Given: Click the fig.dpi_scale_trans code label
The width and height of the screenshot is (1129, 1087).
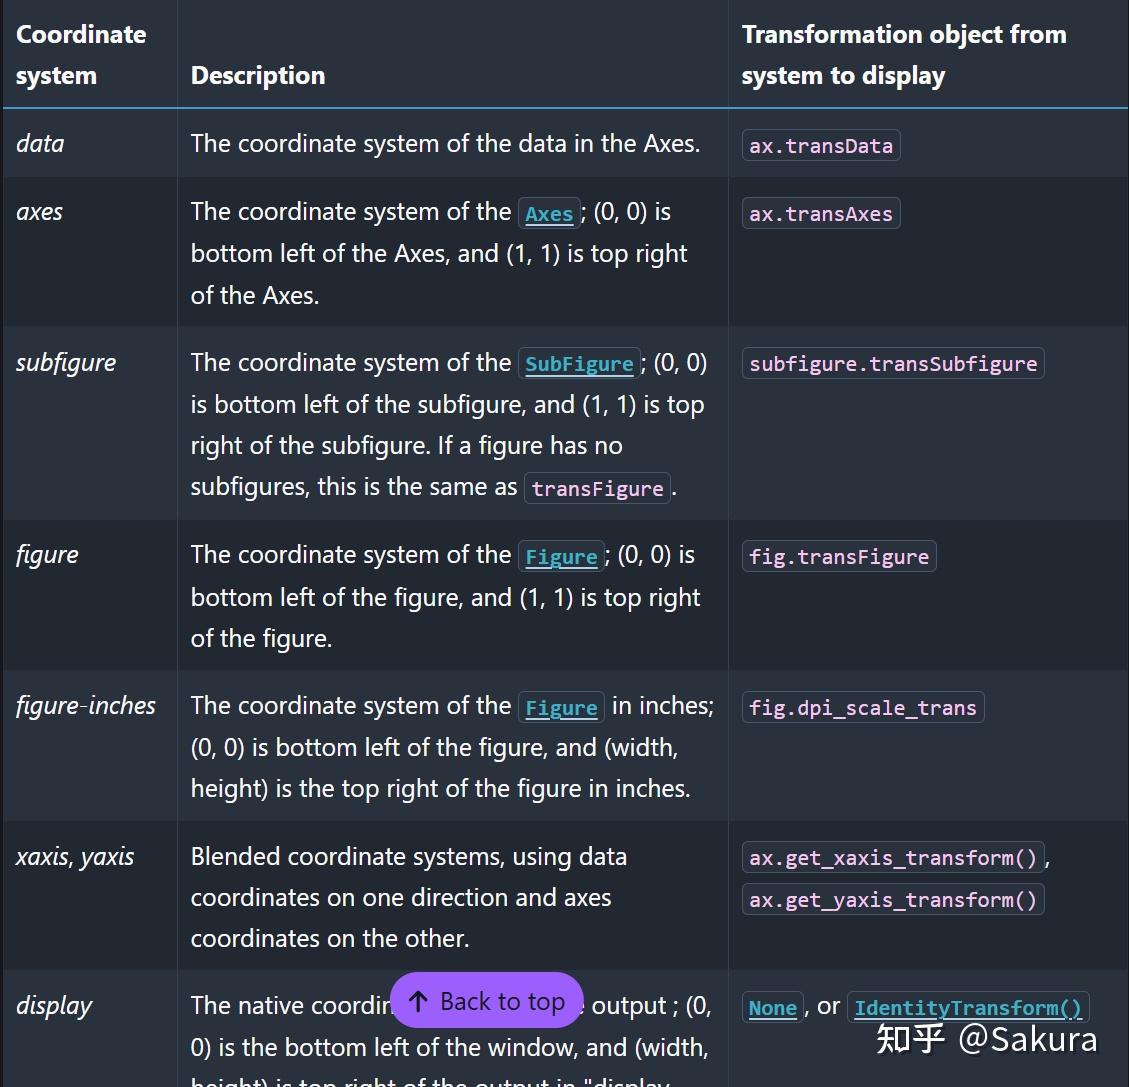Looking at the screenshot, I should (863, 708).
